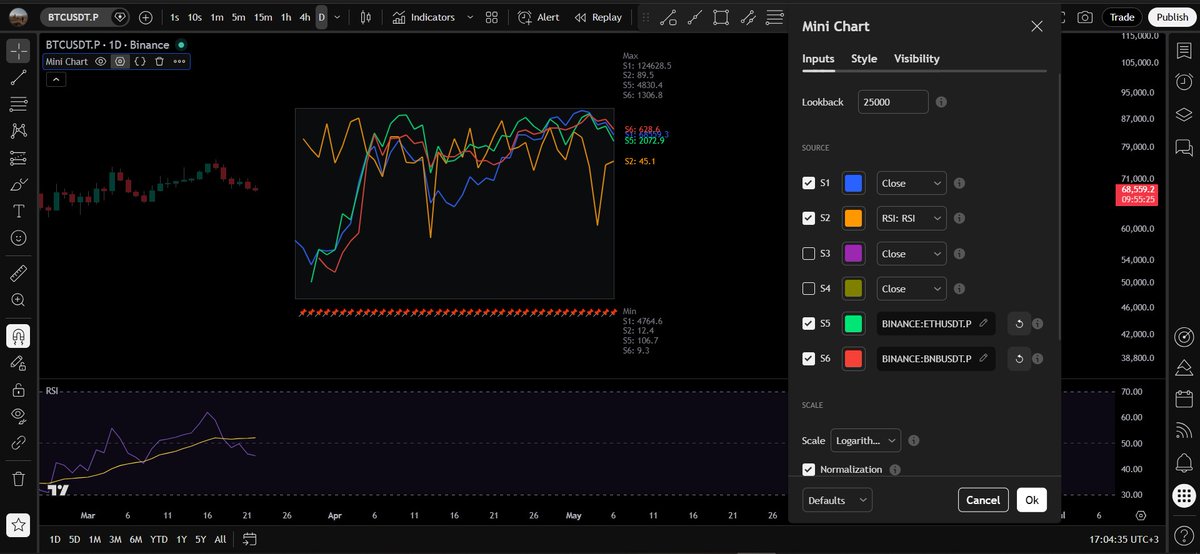
Task: Open the Scale Logarithmic dropdown
Action: pyautogui.click(x=866, y=440)
